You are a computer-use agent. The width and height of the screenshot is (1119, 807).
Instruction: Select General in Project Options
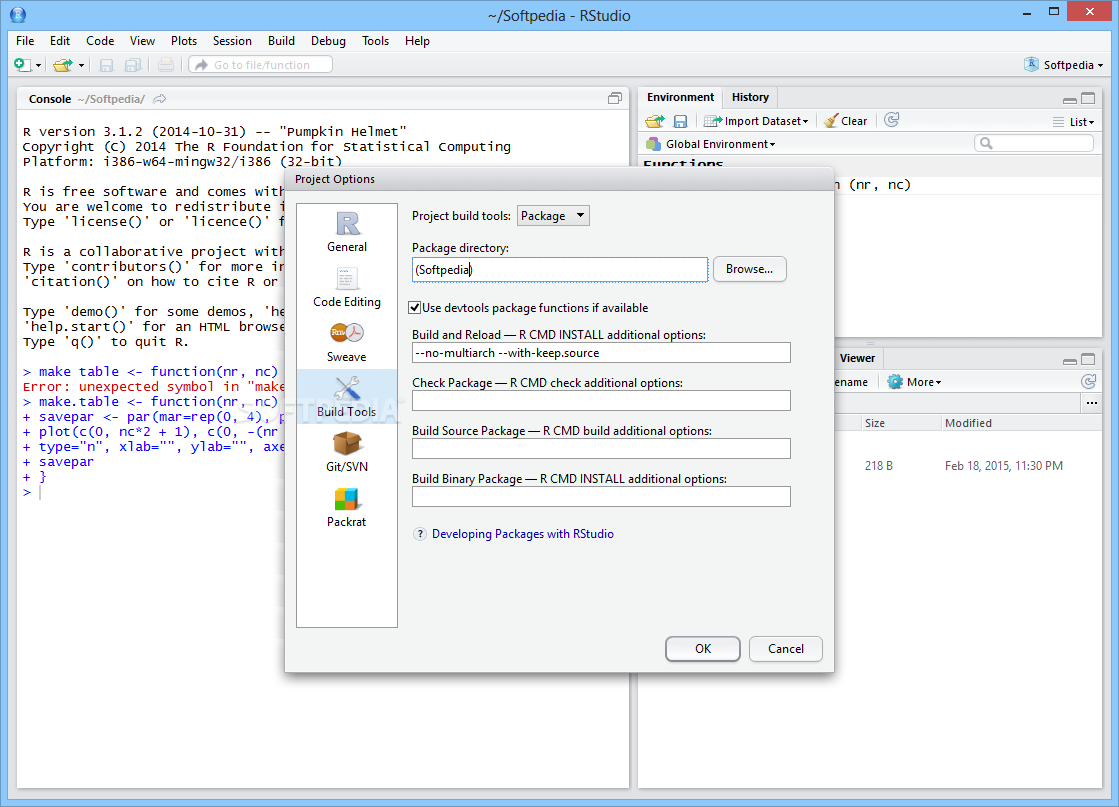[347, 233]
